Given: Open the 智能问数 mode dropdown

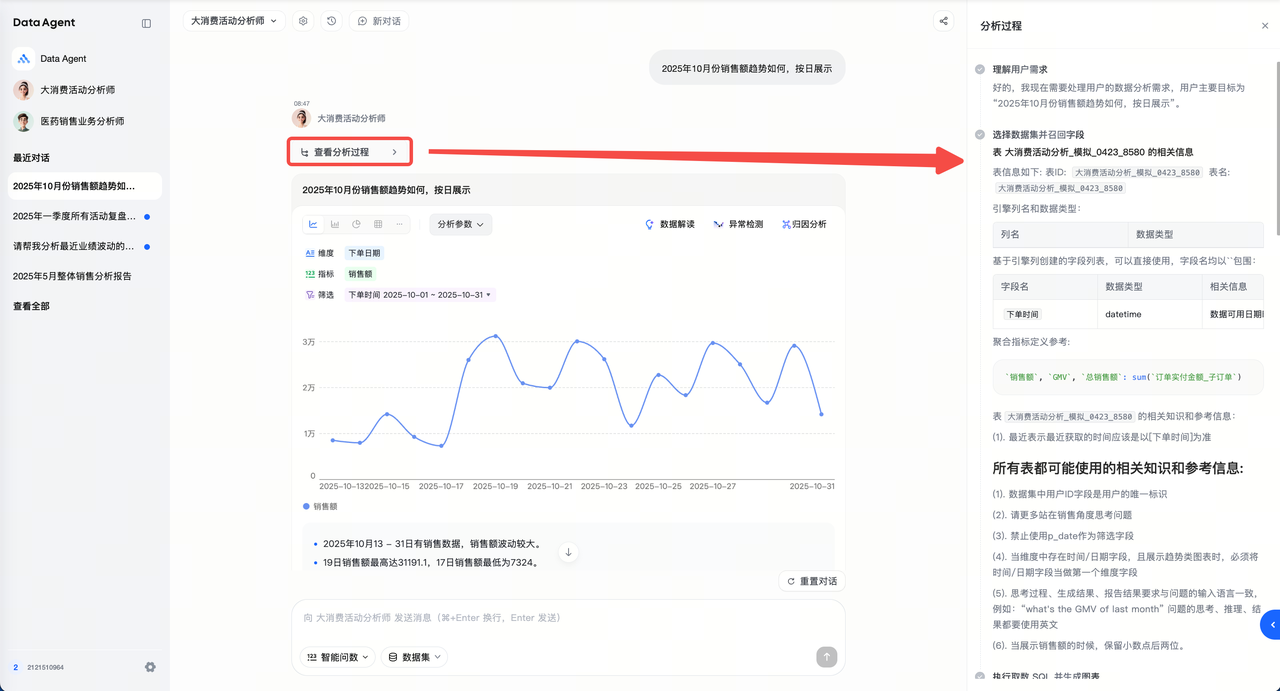Looking at the screenshot, I should click(337, 657).
